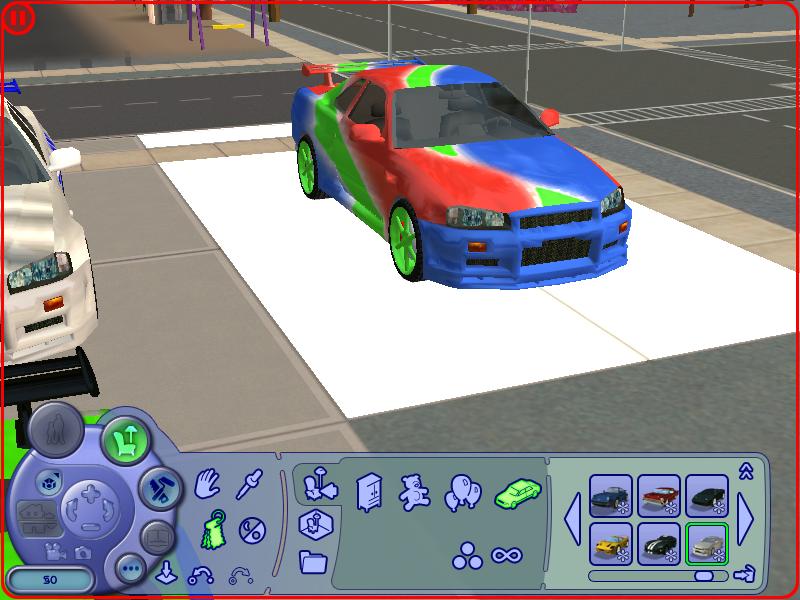Switch to Build Mode
Screen dimensions: 800x600
(x=156, y=490)
